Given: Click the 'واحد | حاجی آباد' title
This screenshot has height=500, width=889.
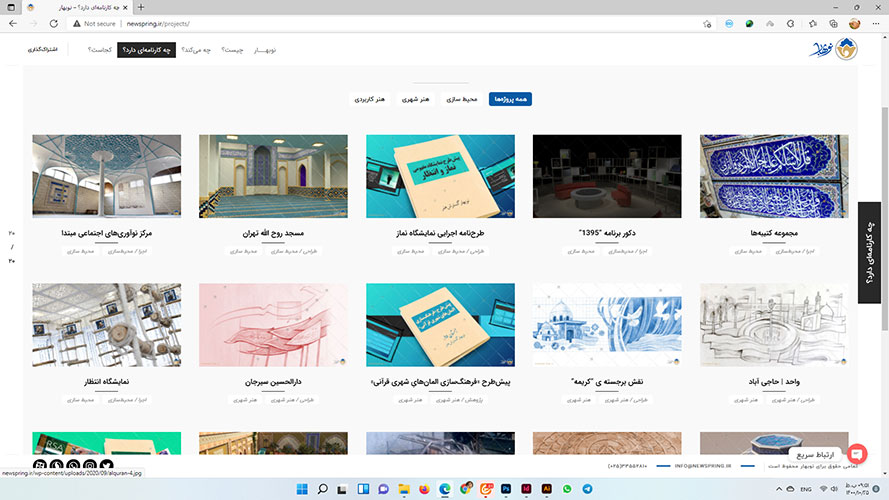Looking at the screenshot, I should [x=774, y=382].
